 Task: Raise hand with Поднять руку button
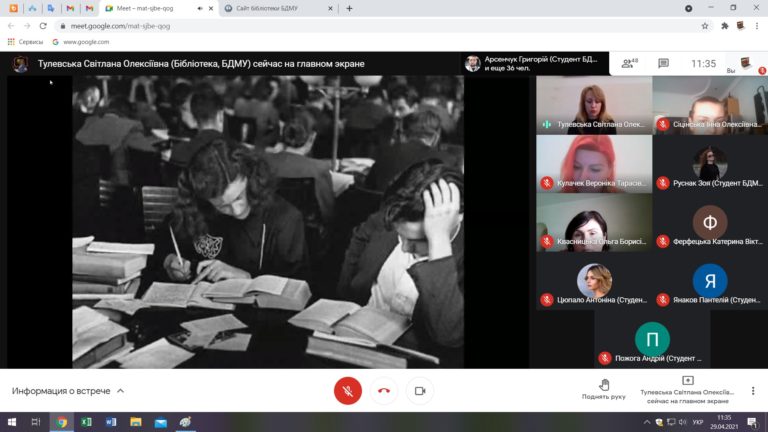tap(604, 389)
